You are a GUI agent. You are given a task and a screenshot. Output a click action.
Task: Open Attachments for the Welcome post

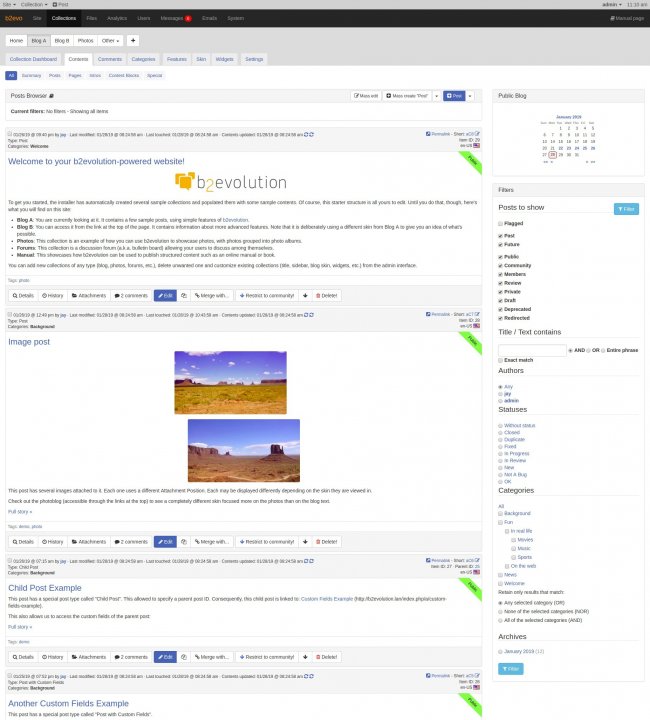[89, 296]
